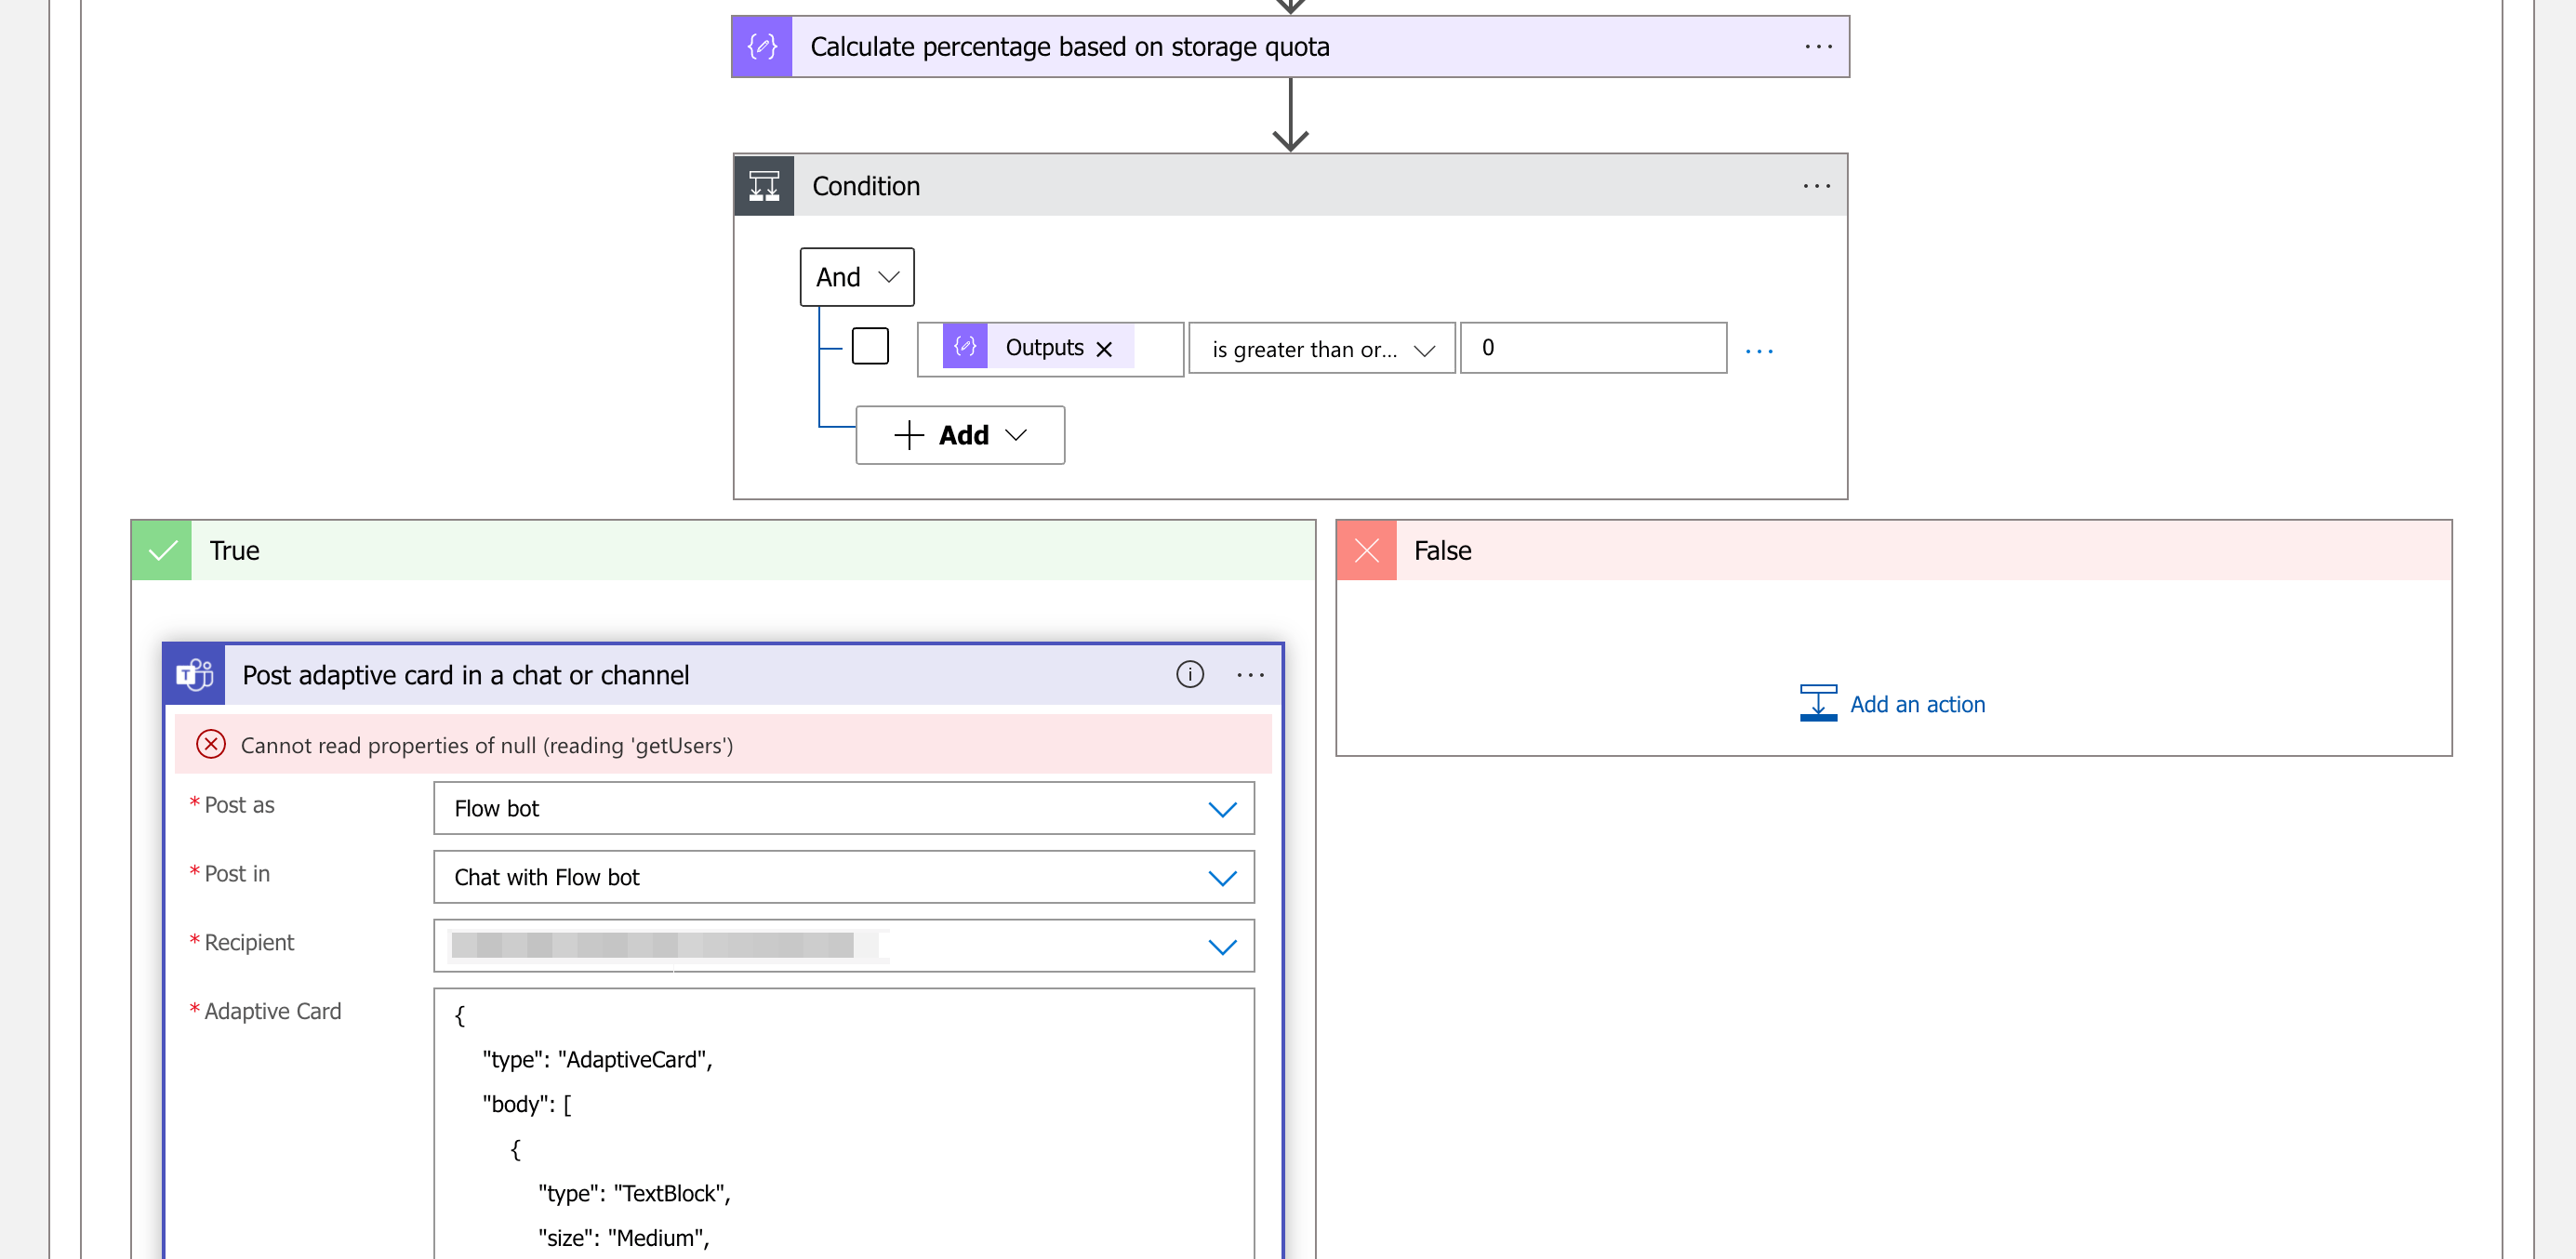
Task: Click the Add an action icon
Action: [x=1818, y=702]
